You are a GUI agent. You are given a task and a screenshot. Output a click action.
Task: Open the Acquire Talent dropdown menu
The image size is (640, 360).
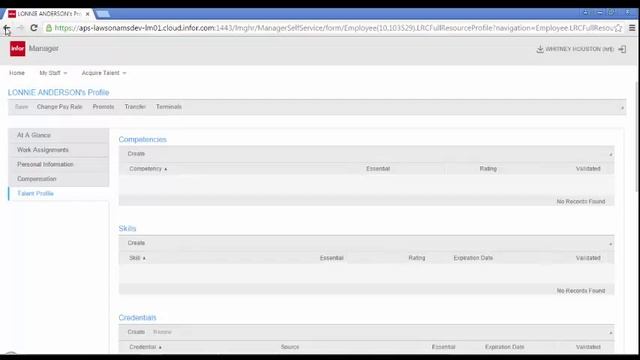tap(104, 73)
